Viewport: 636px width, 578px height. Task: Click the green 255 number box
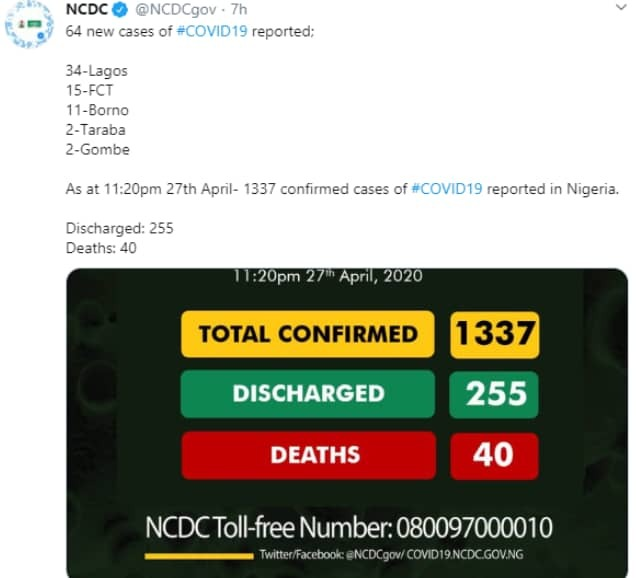(493, 394)
